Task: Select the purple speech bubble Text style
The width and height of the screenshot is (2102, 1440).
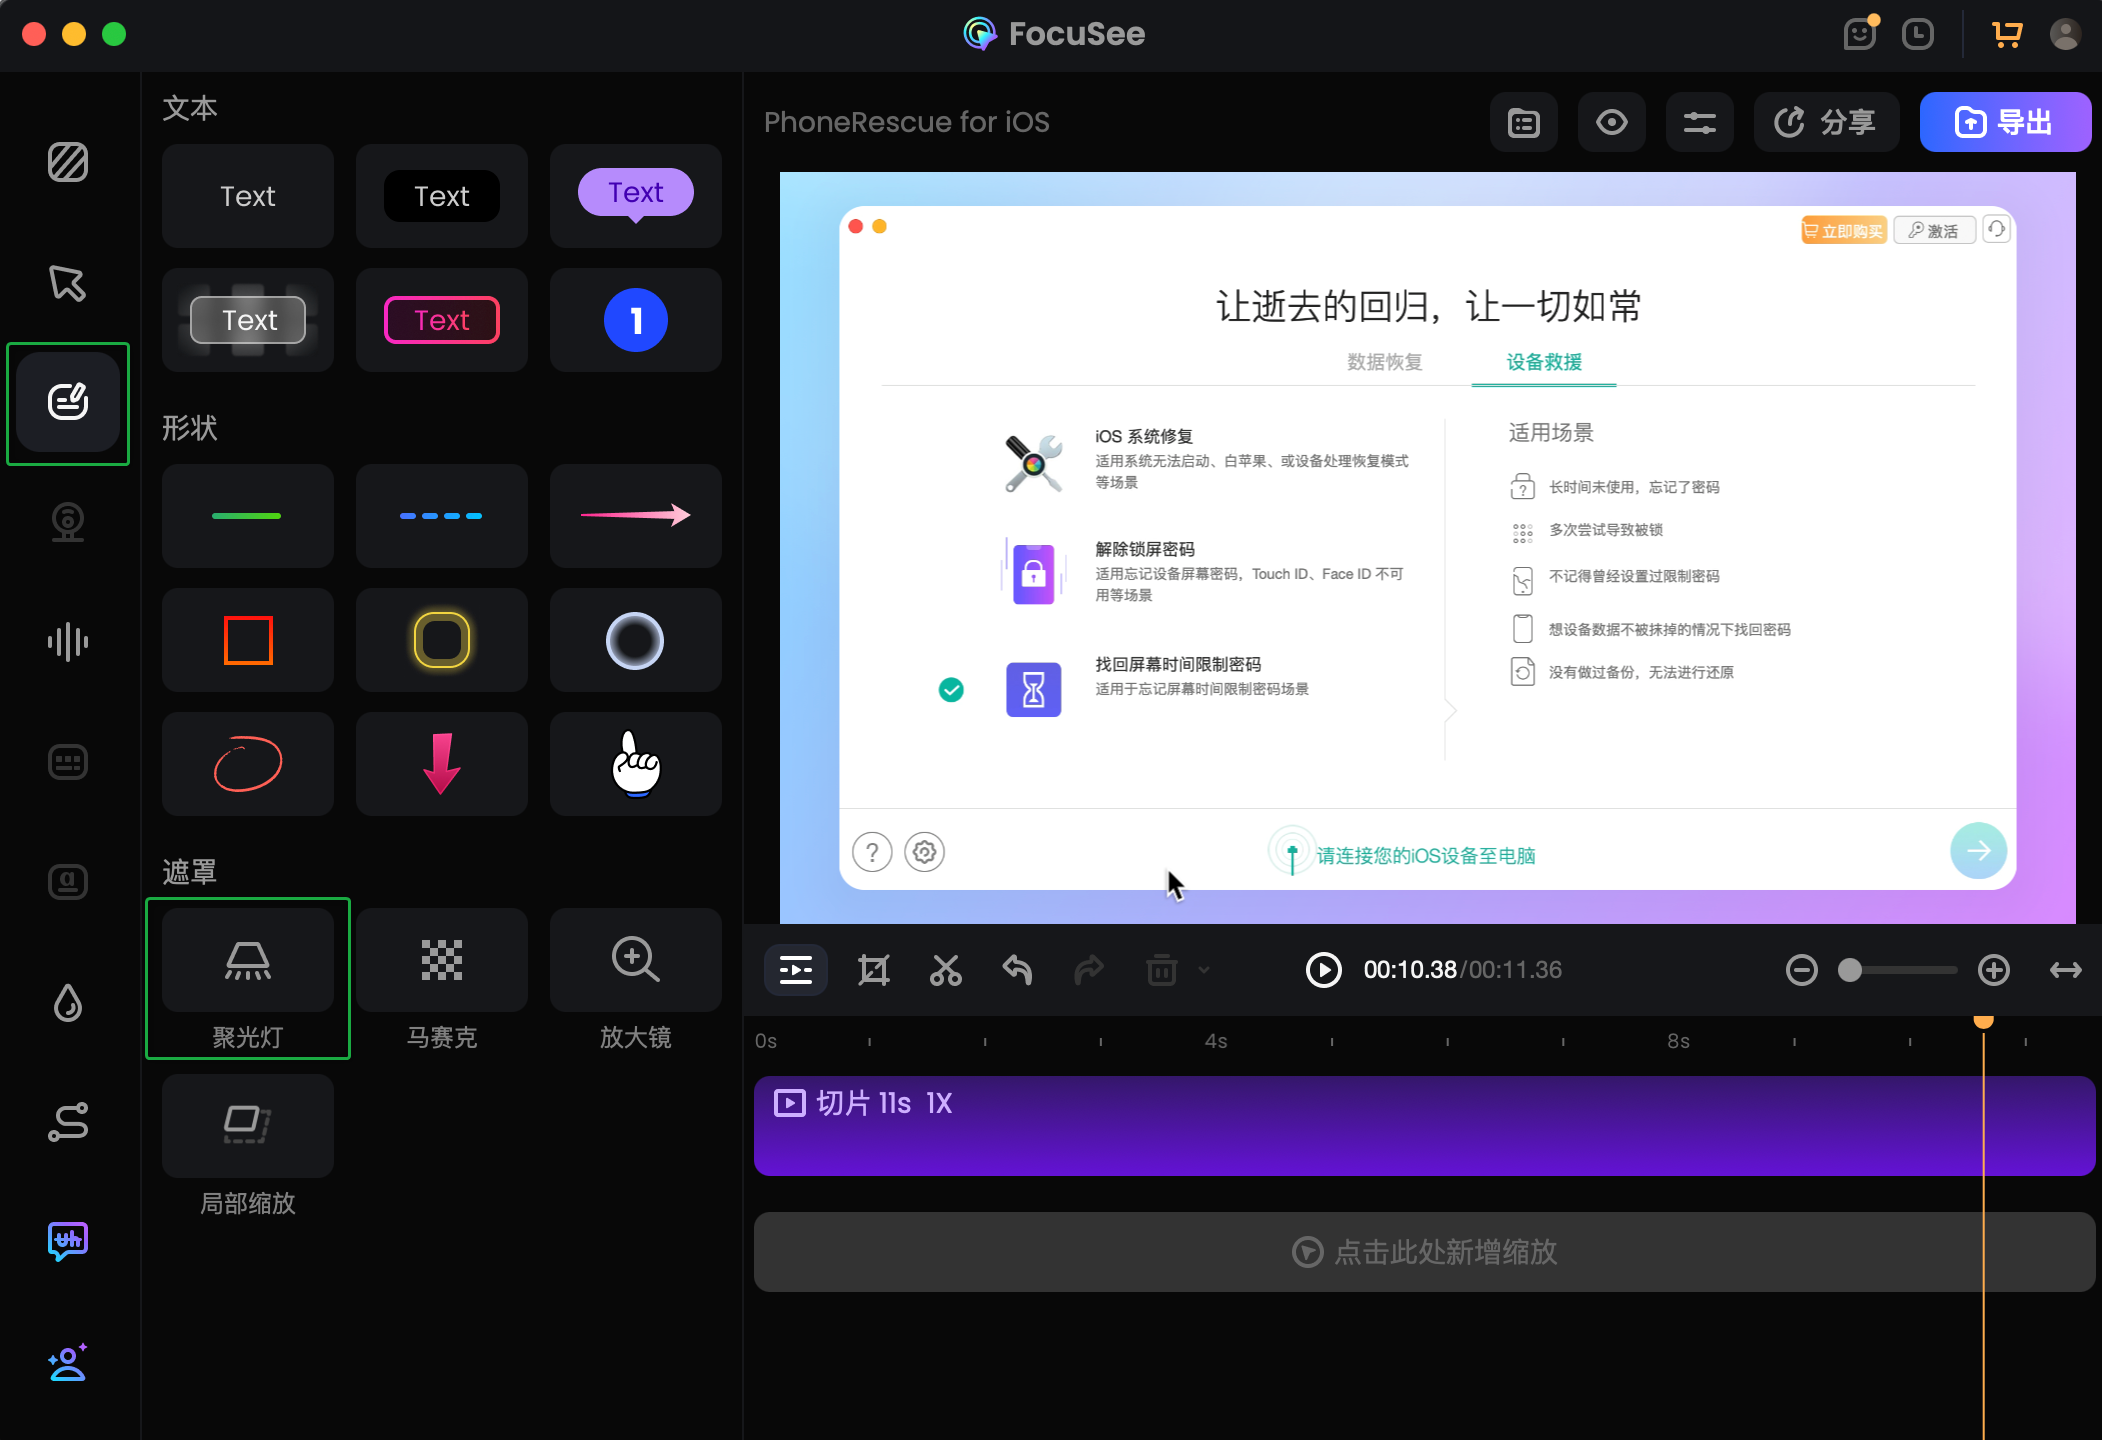Action: [x=636, y=196]
